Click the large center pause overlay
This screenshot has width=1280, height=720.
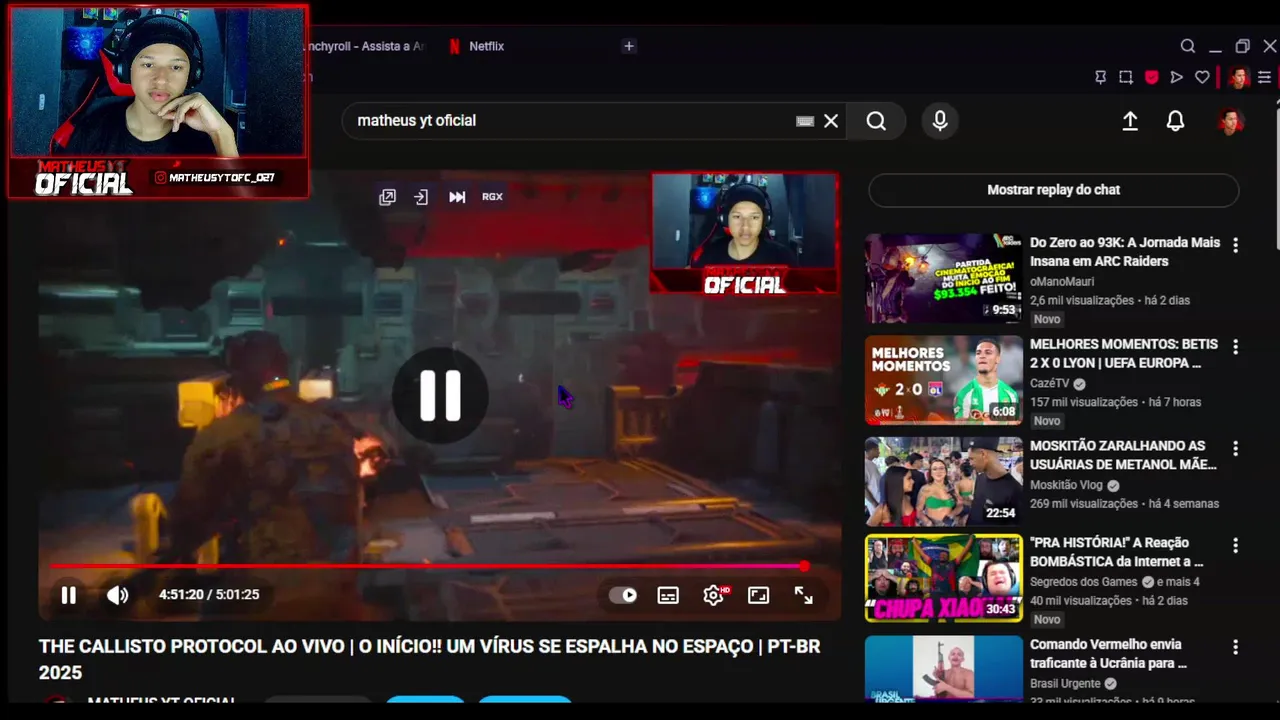[440, 396]
